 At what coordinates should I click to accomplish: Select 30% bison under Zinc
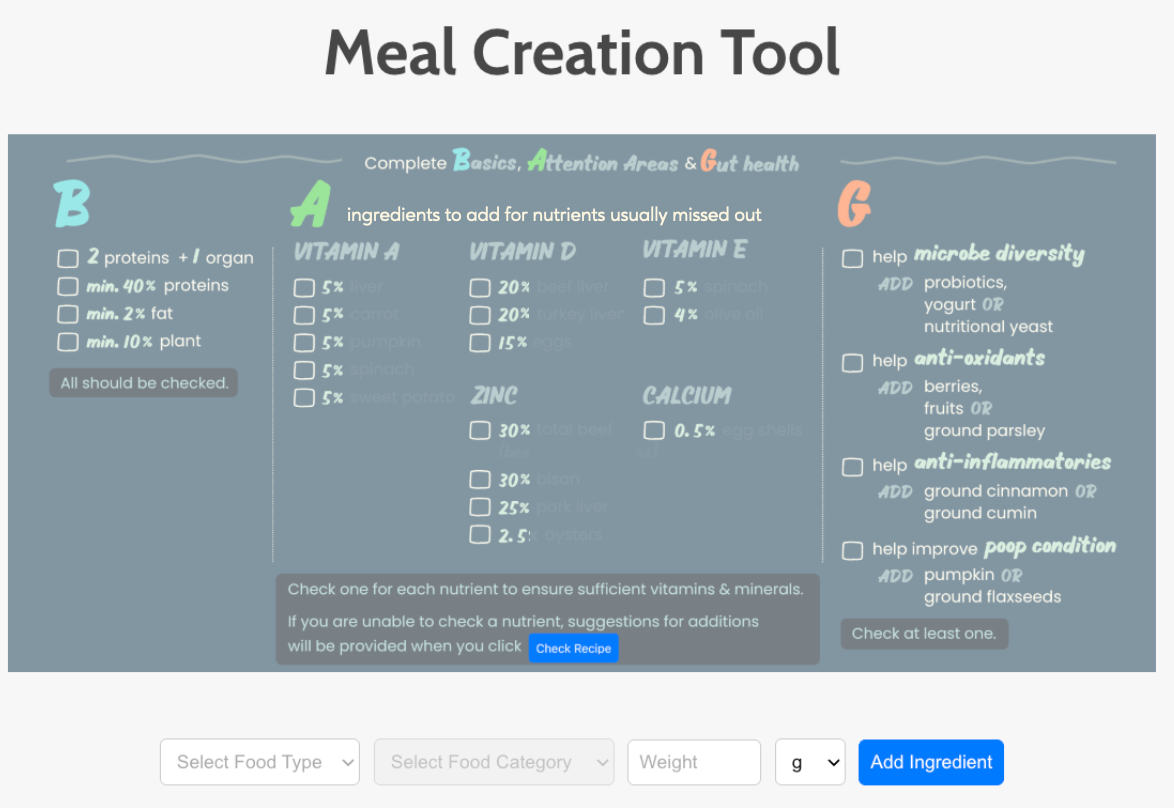point(480,480)
